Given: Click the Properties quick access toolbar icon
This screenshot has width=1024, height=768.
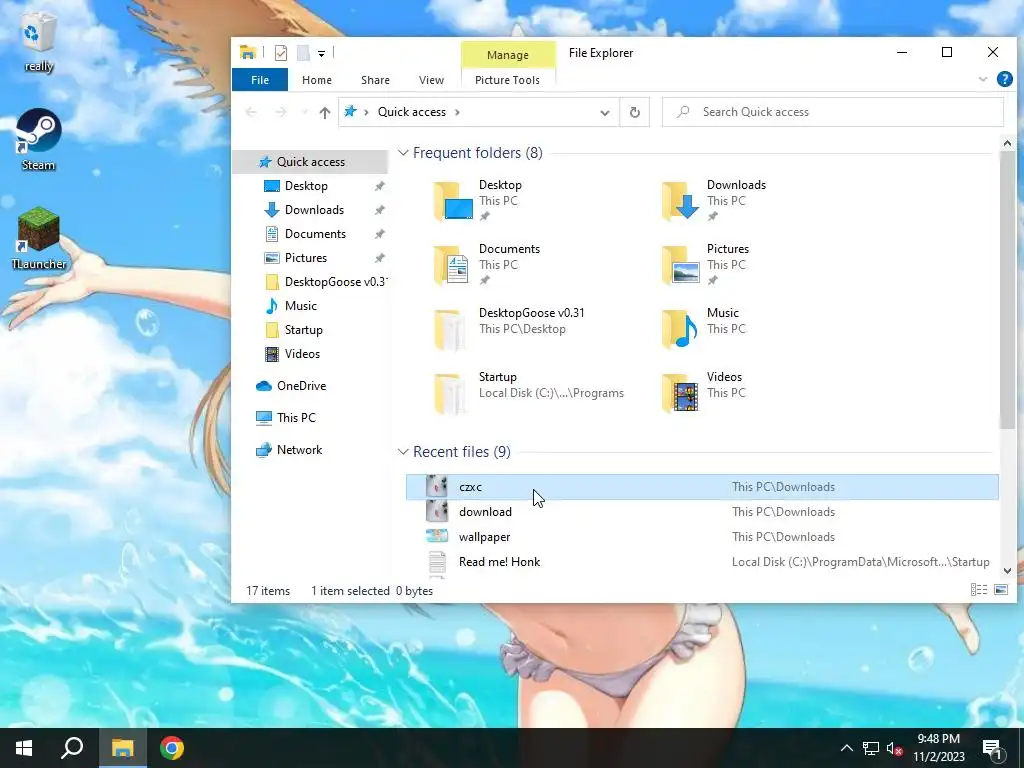Looking at the screenshot, I should 281,53.
